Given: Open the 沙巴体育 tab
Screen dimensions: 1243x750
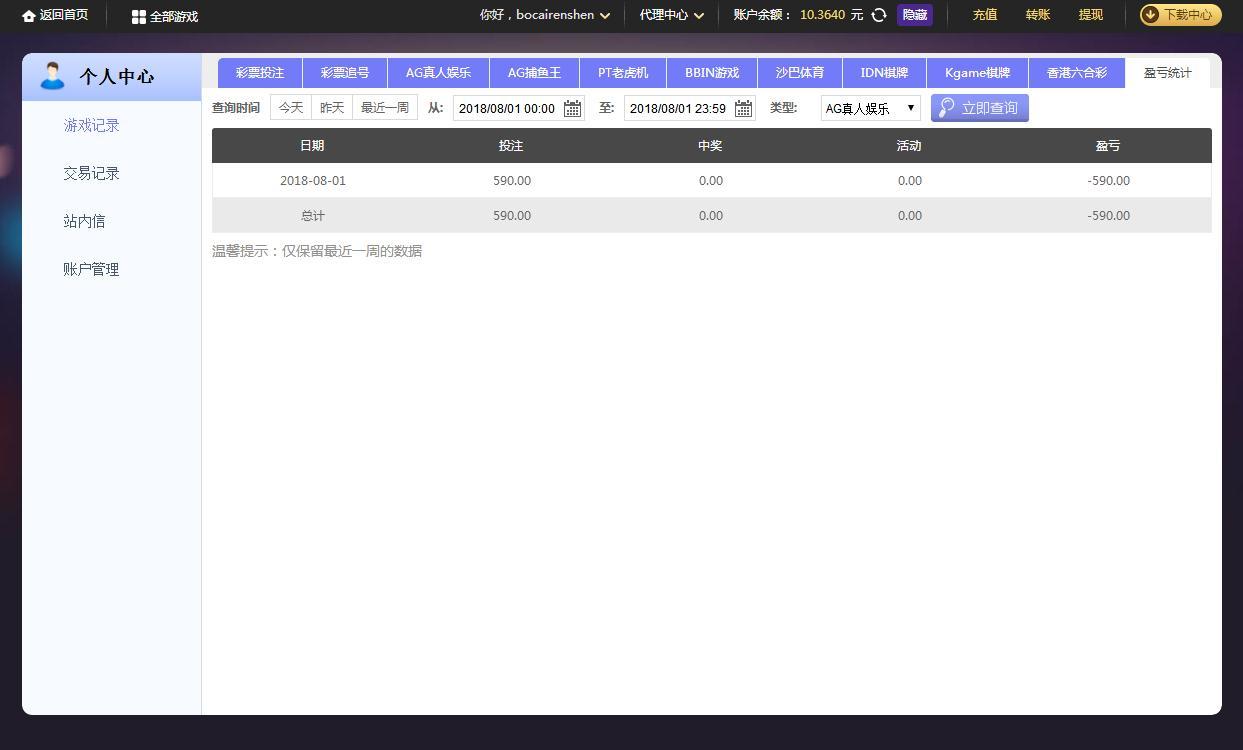Looking at the screenshot, I should (800, 73).
